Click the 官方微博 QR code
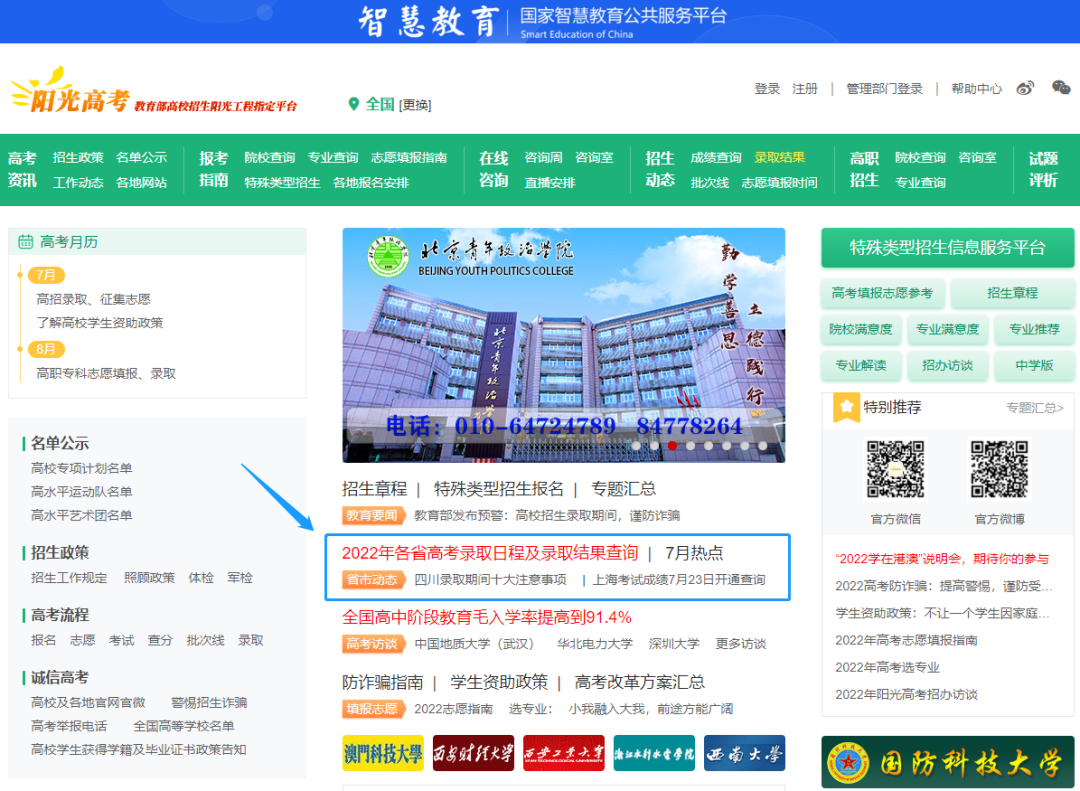The height and width of the screenshot is (791, 1080). click(x=999, y=469)
